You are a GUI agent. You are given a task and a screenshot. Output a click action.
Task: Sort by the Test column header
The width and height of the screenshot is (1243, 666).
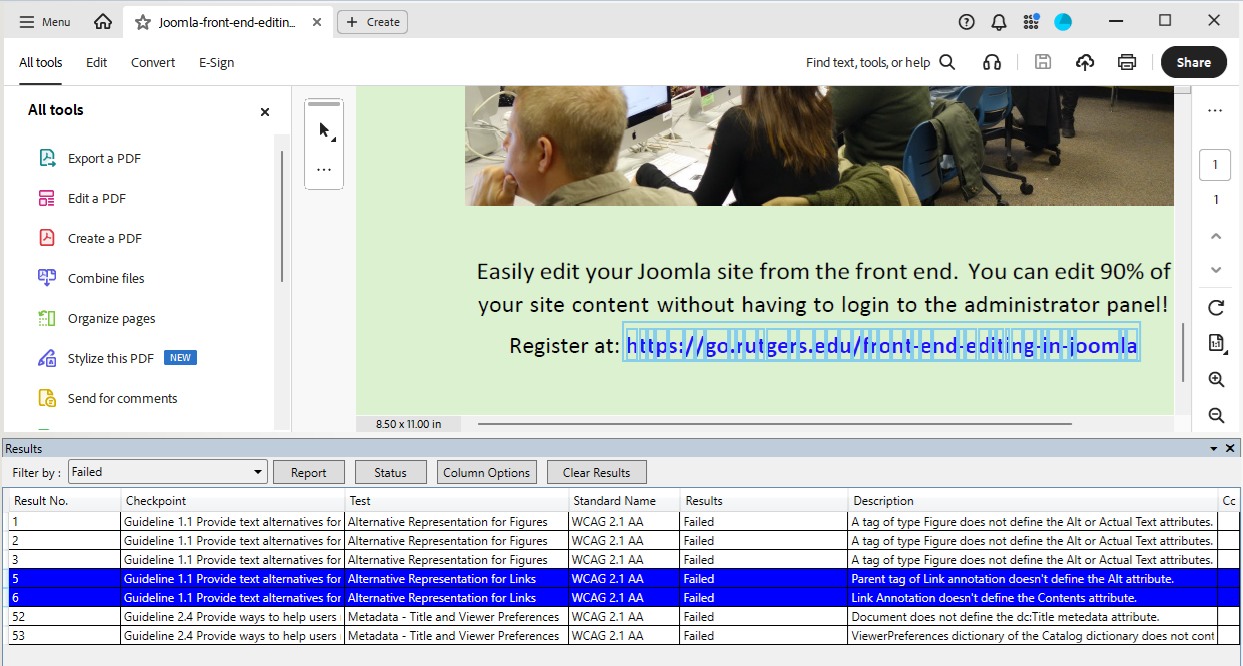pyautogui.click(x=457, y=501)
